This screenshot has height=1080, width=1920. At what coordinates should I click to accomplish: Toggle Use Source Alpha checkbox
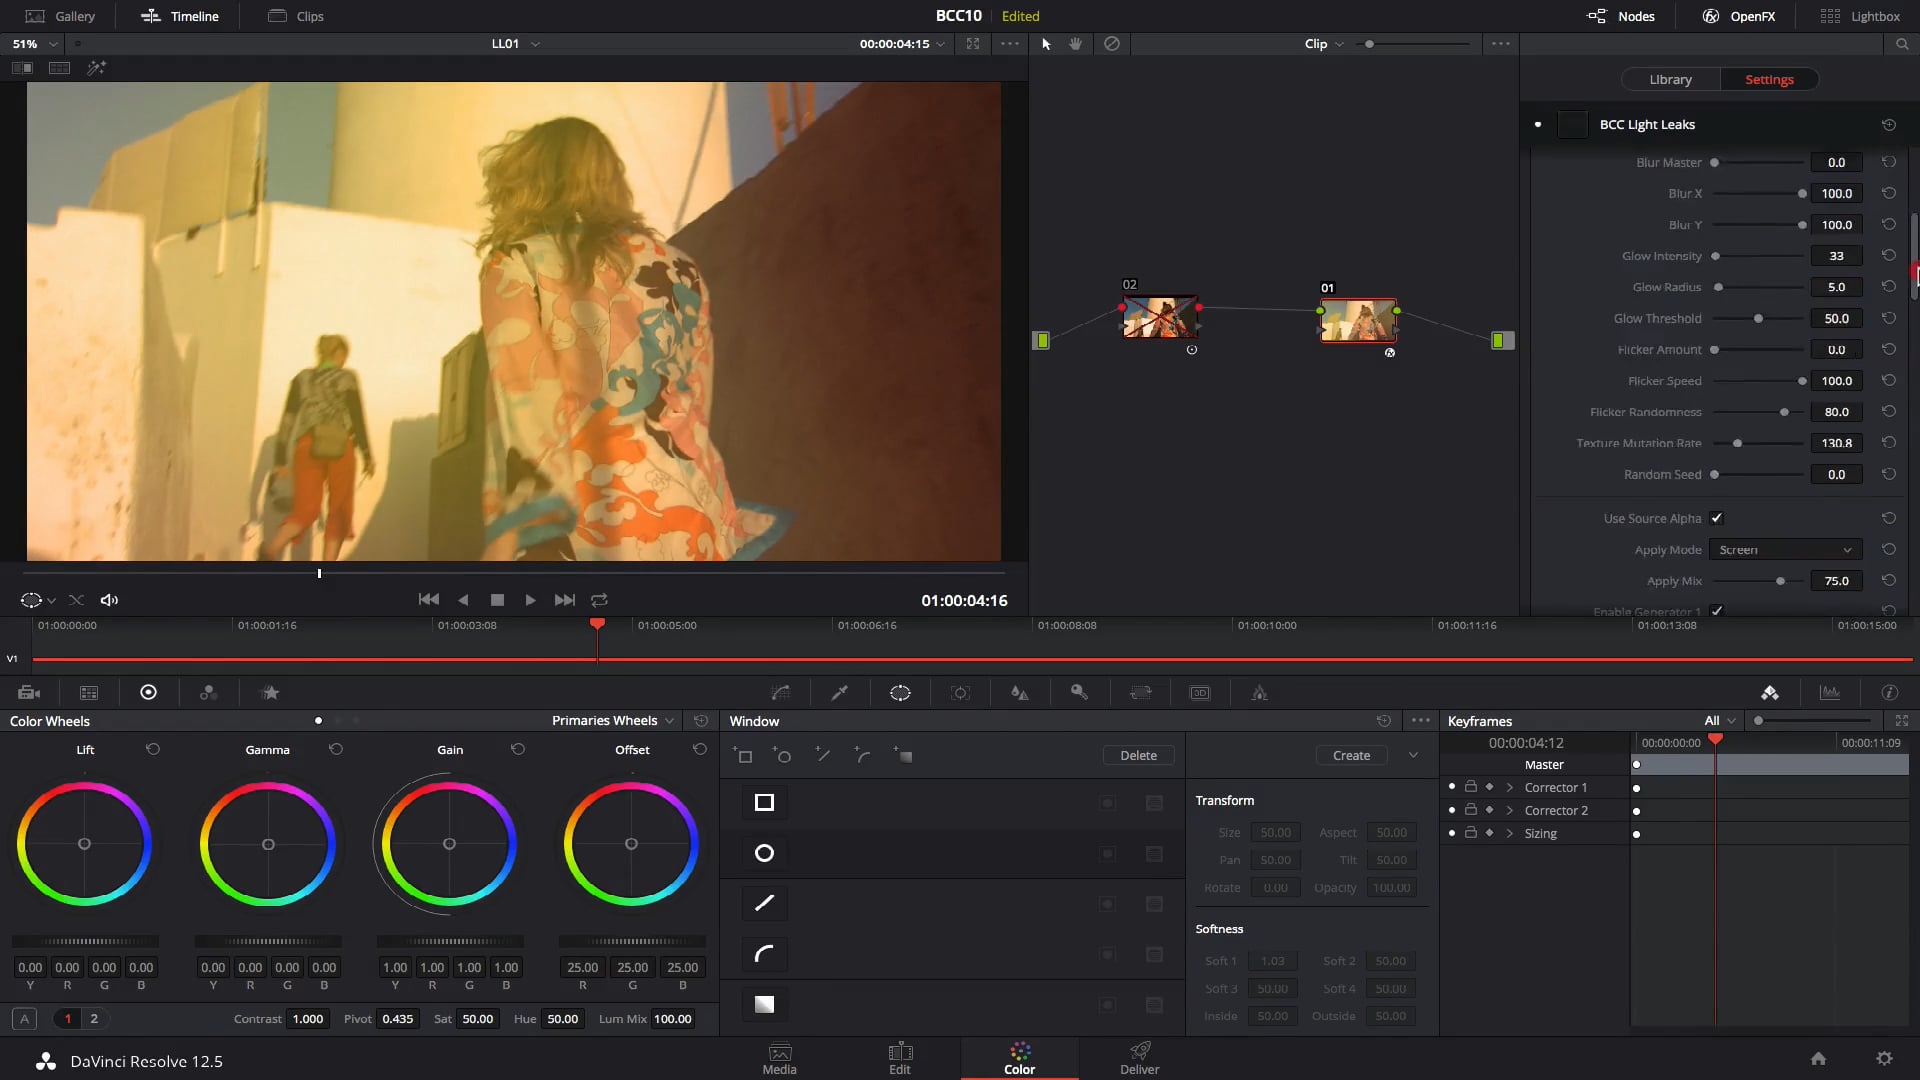pos(1717,517)
